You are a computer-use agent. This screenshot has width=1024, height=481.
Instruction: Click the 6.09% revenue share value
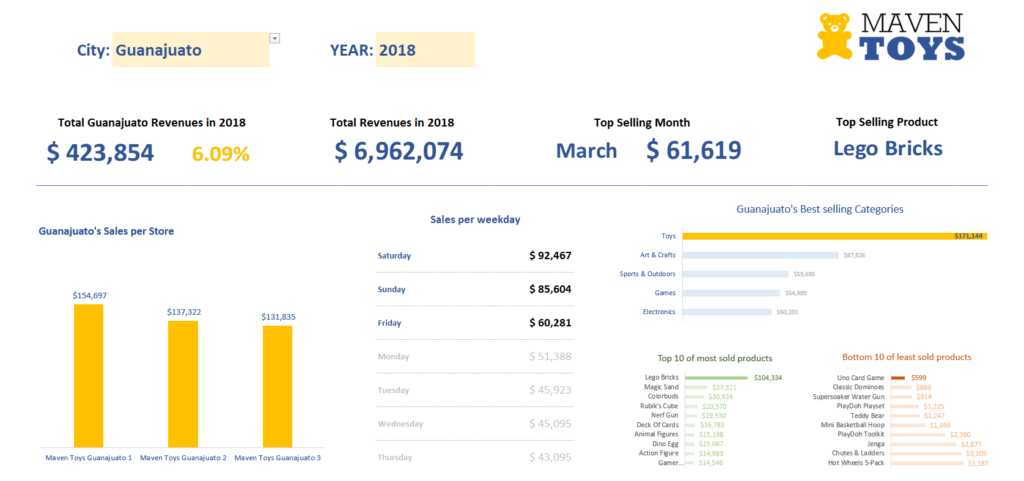(x=221, y=154)
